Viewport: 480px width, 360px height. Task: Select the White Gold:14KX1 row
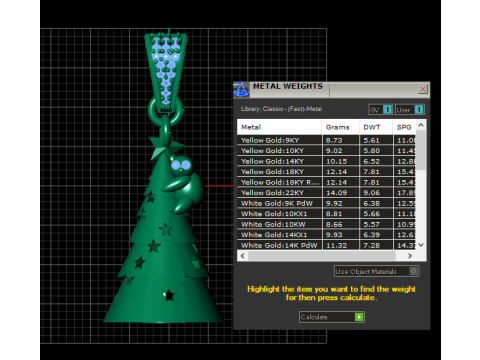pyautogui.click(x=326, y=235)
